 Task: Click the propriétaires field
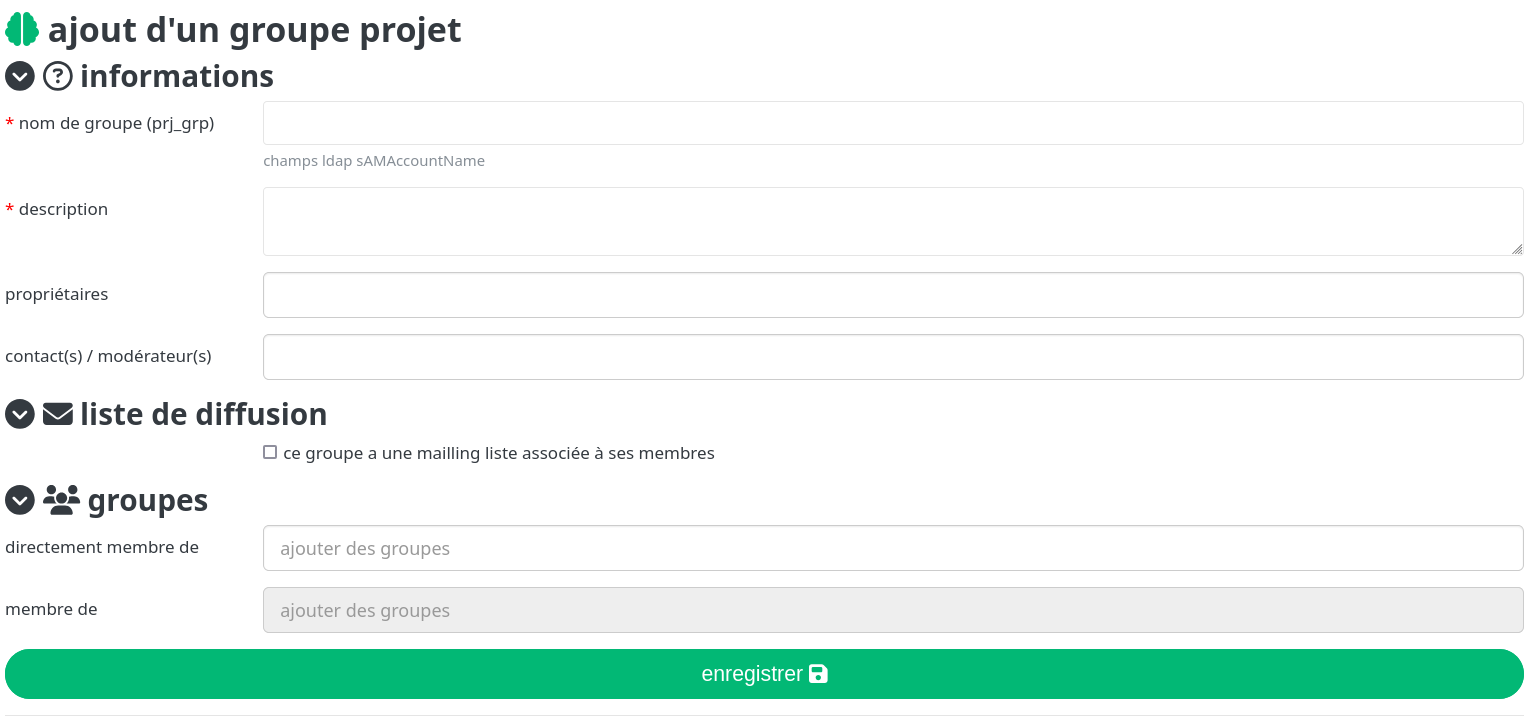892,295
